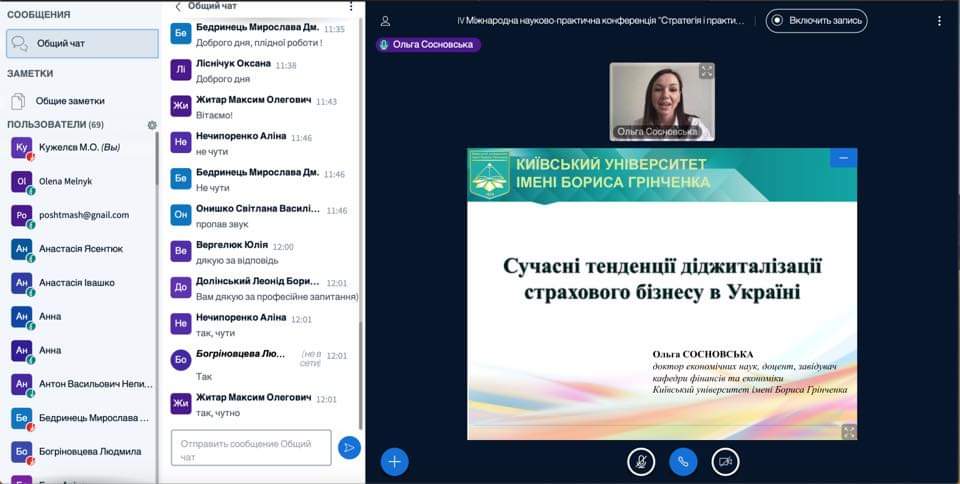
Task: Select user Богріновцева Людмила
Action: coord(80,452)
